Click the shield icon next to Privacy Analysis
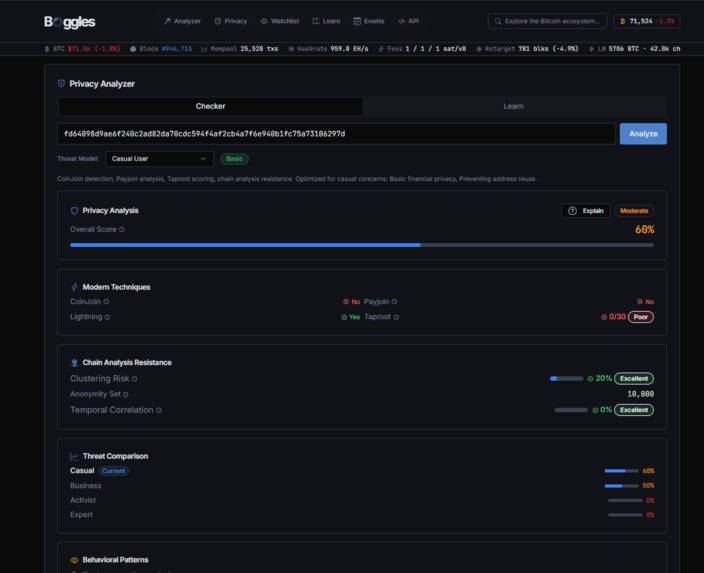This screenshot has height=573, width=704. coord(75,211)
